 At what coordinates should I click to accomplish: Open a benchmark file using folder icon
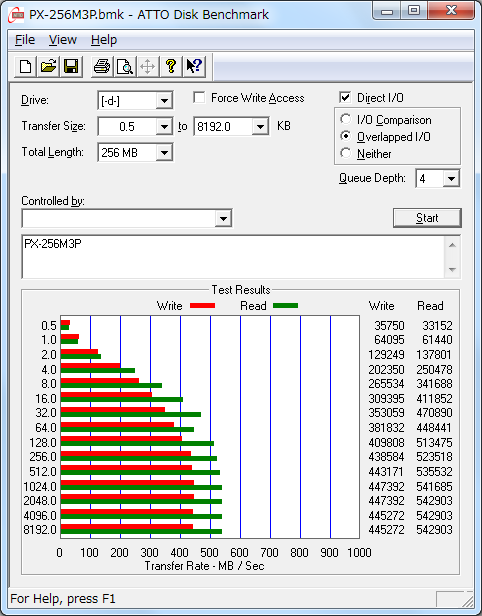click(48, 66)
